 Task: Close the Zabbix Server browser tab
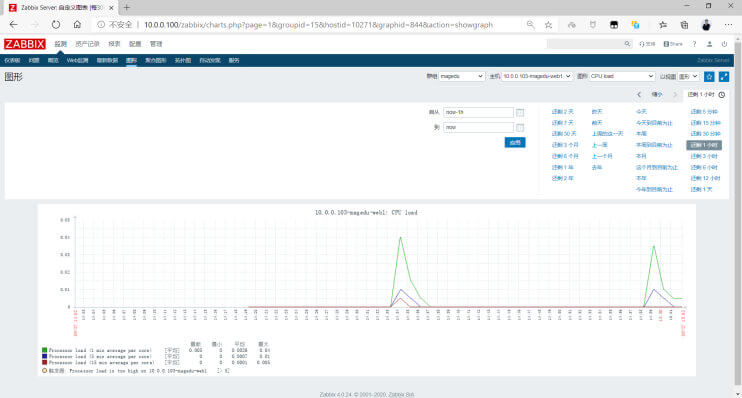tap(111, 8)
